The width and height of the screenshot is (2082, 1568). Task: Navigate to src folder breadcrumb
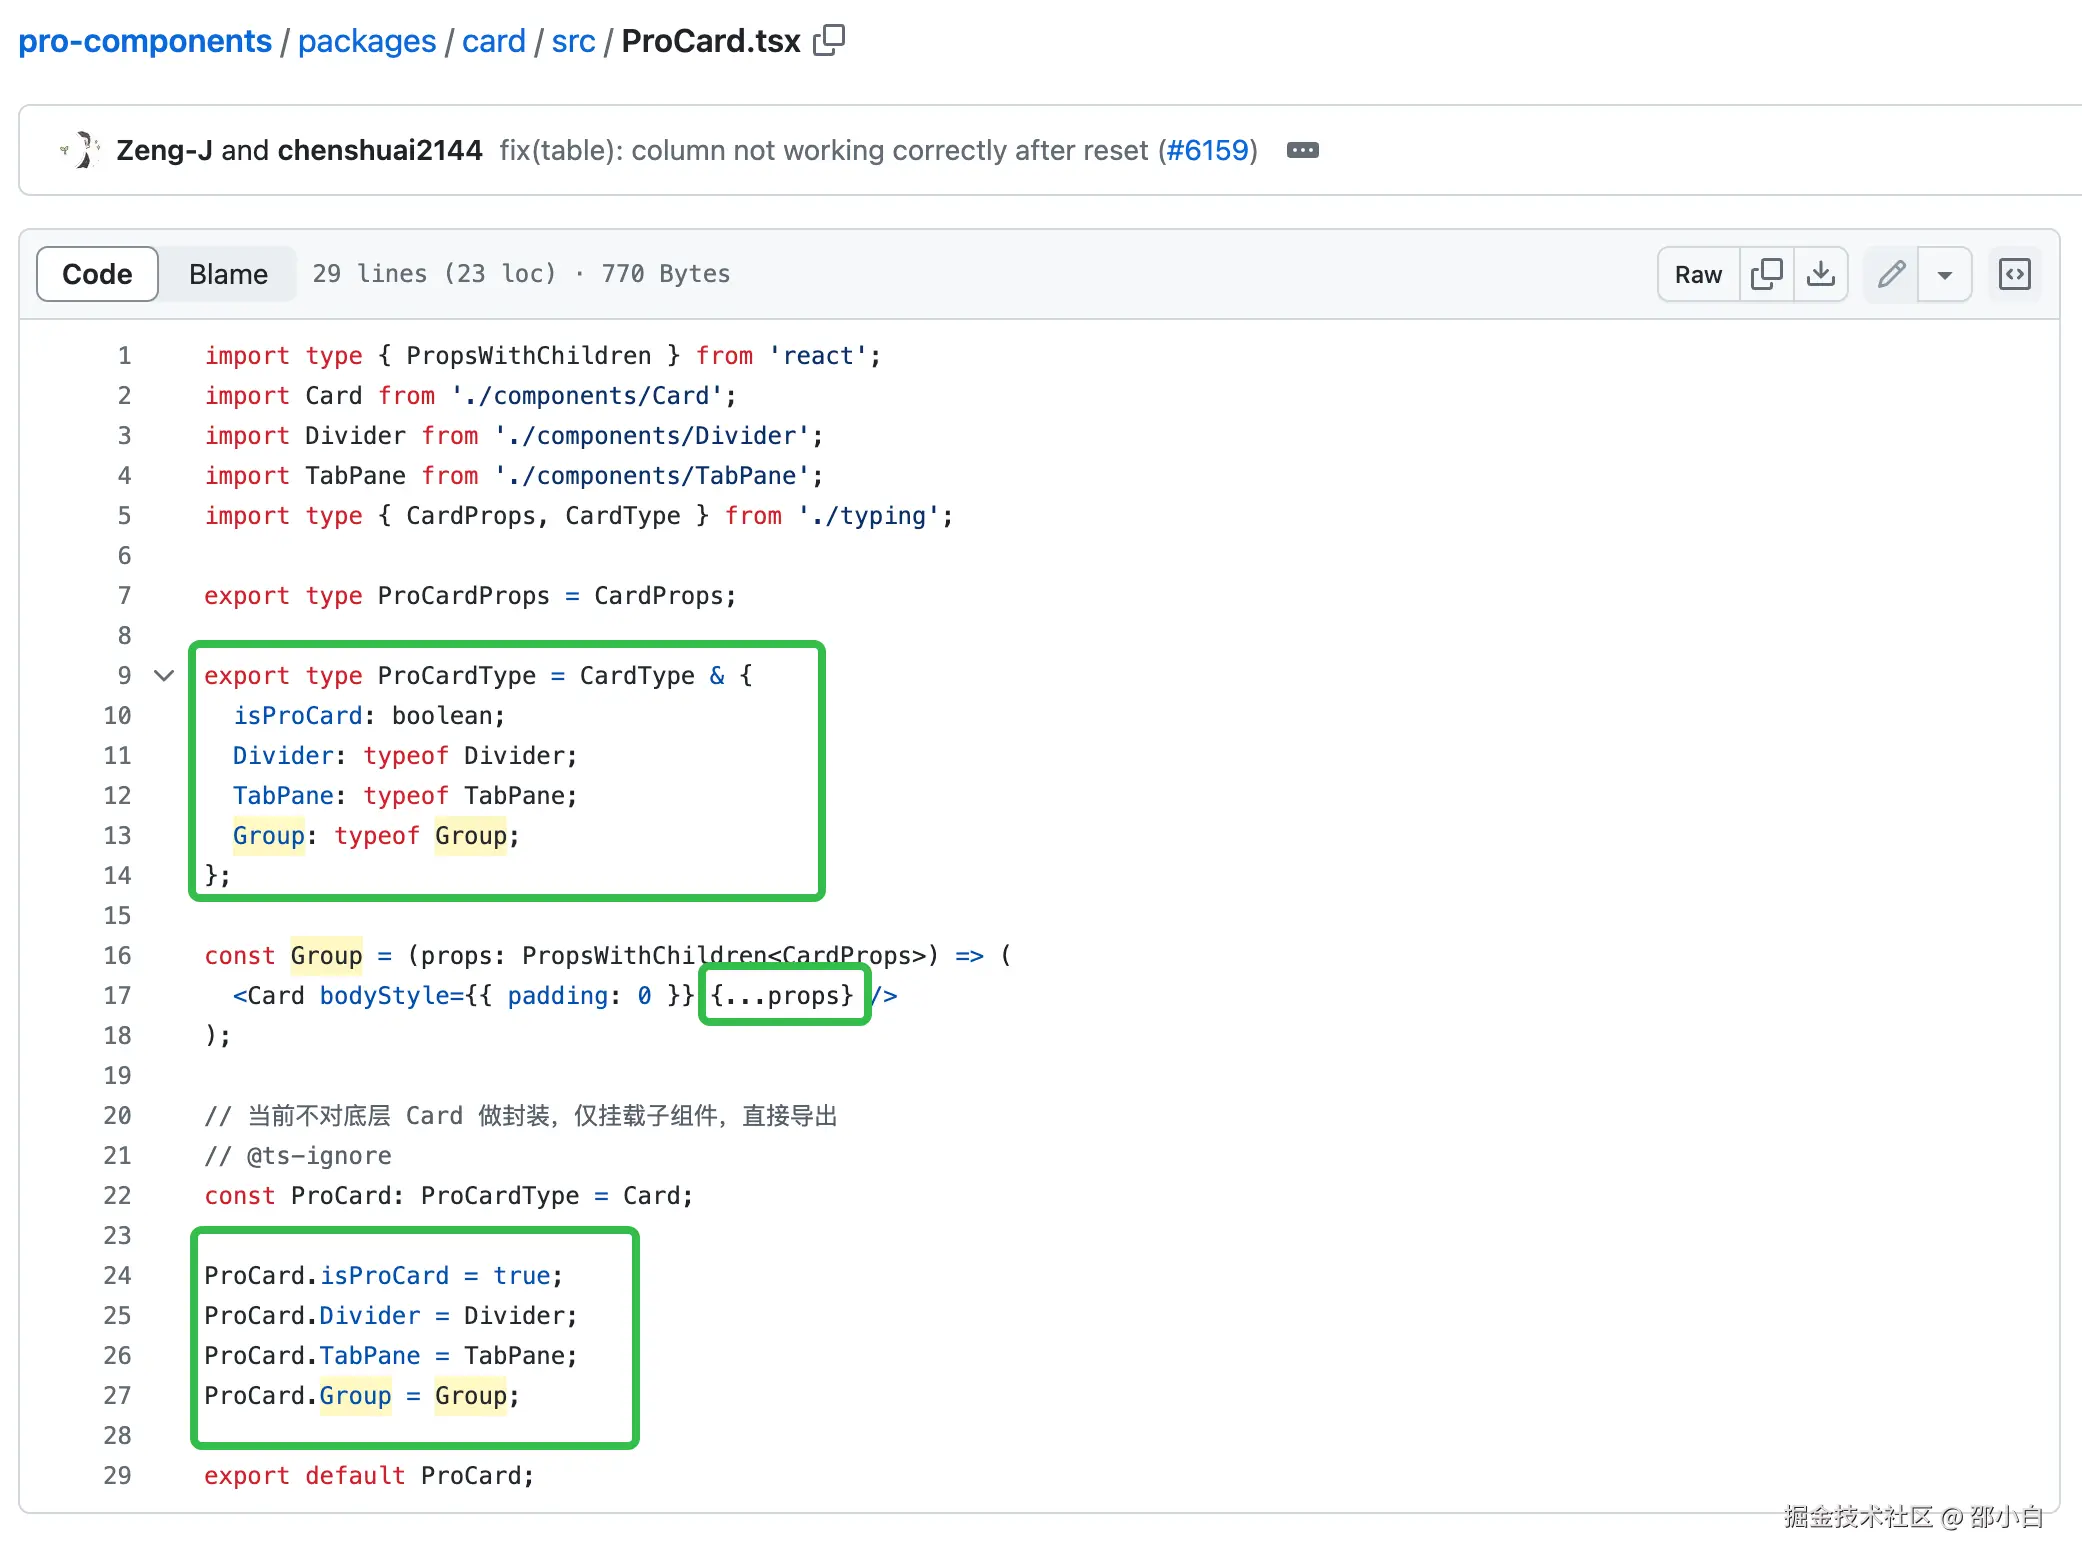(573, 41)
